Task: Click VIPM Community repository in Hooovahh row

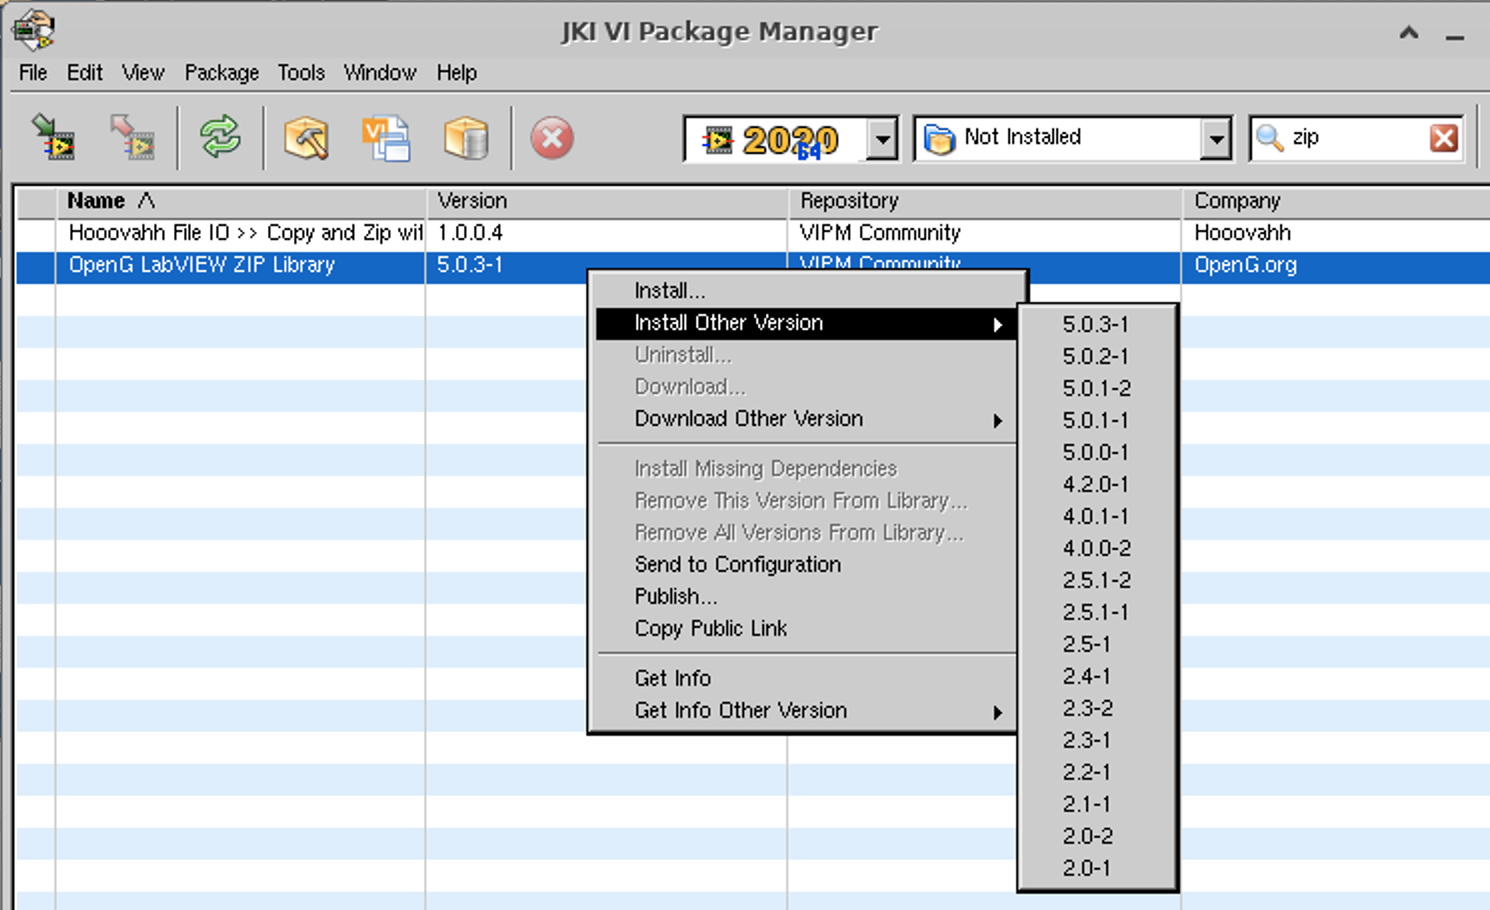Action: click(x=880, y=233)
